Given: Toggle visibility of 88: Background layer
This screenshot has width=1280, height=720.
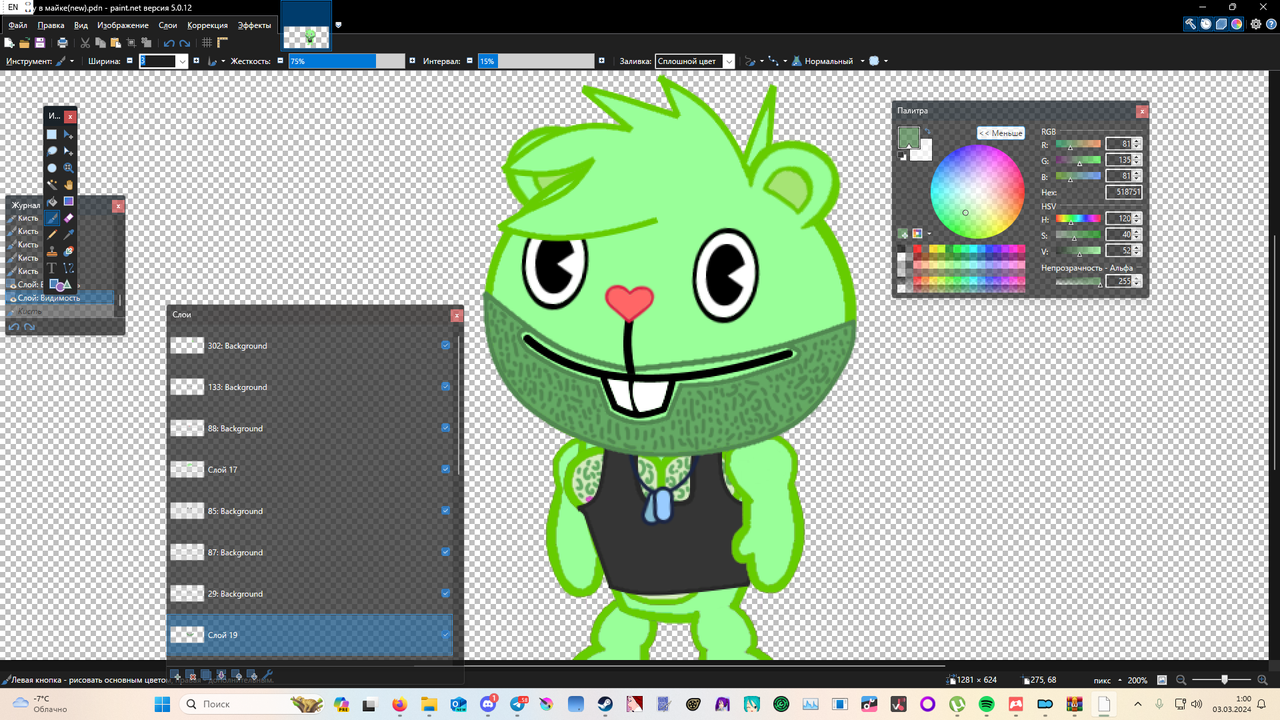Looking at the screenshot, I should [x=445, y=428].
